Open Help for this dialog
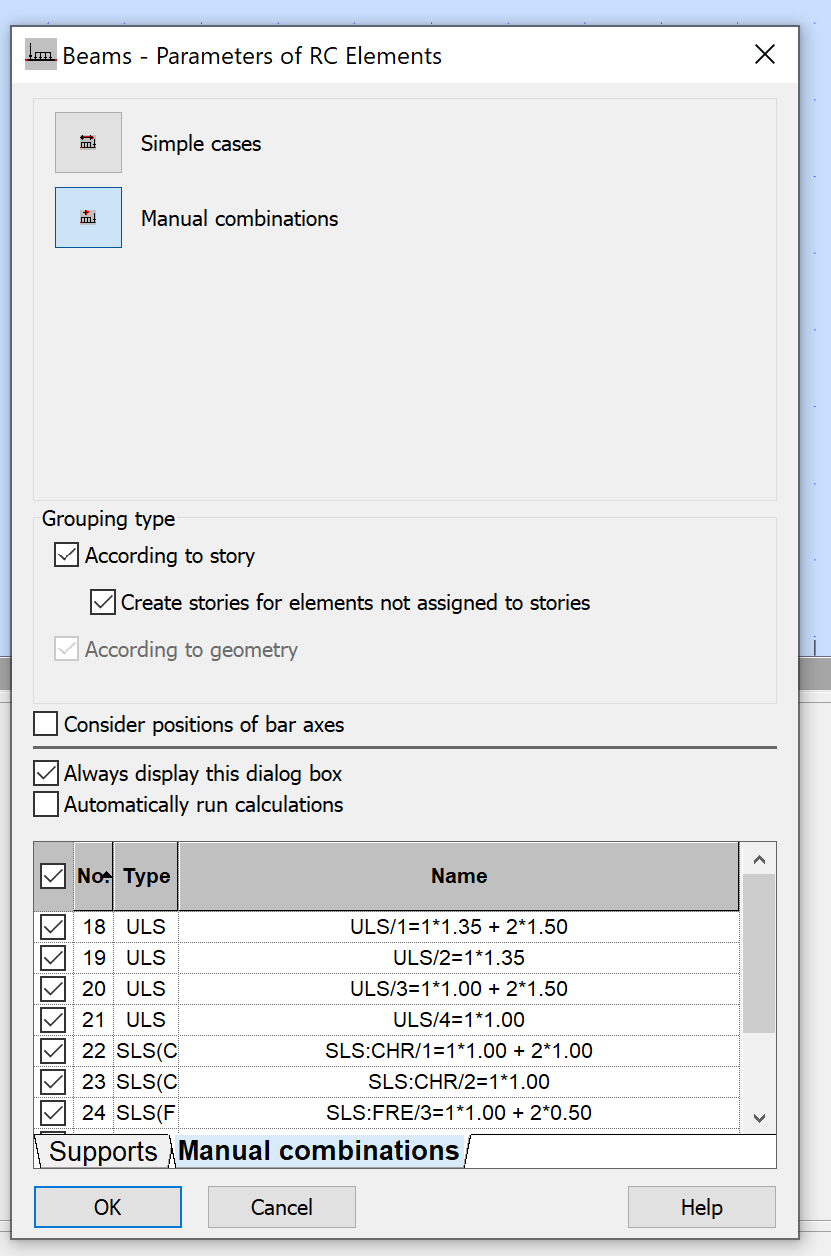The image size is (831, 1256). coord(701,1207)
